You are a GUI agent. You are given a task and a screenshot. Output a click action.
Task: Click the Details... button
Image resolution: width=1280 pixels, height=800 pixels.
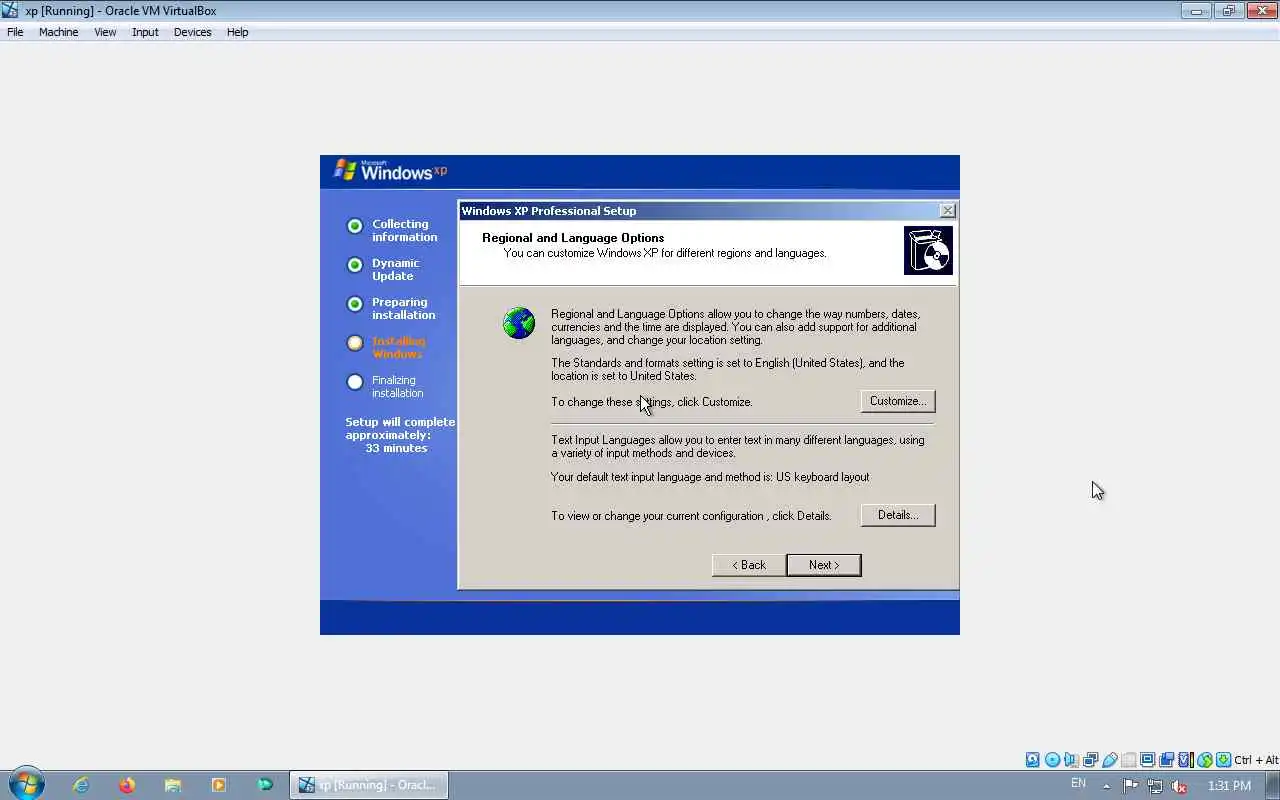(897, 515)
